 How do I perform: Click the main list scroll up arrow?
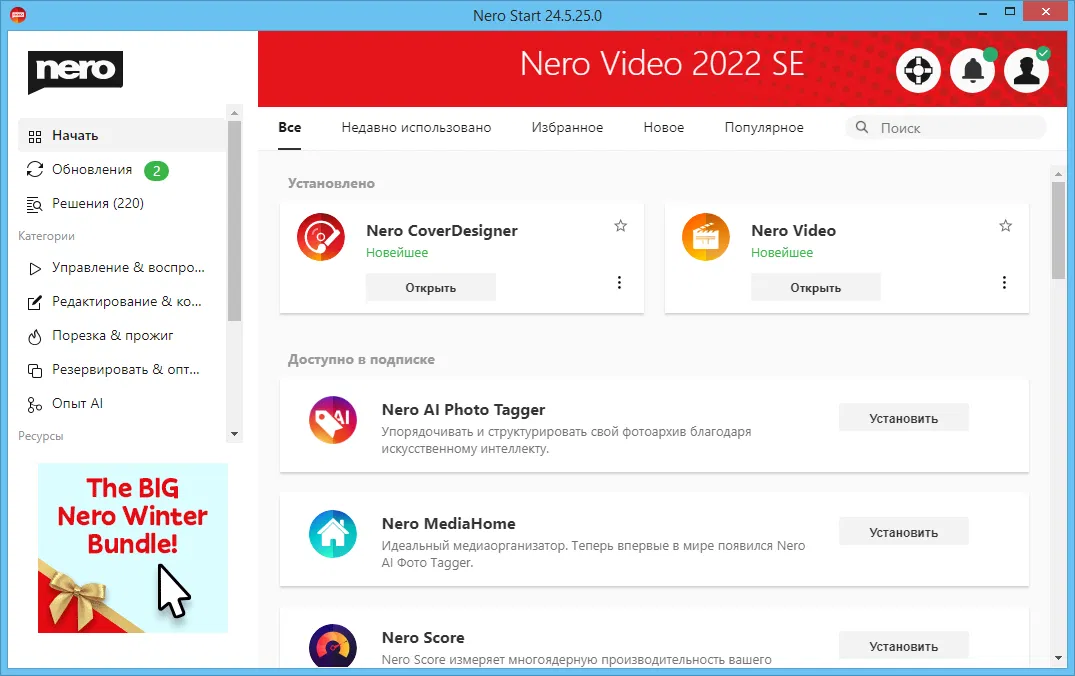[1058, 174]
